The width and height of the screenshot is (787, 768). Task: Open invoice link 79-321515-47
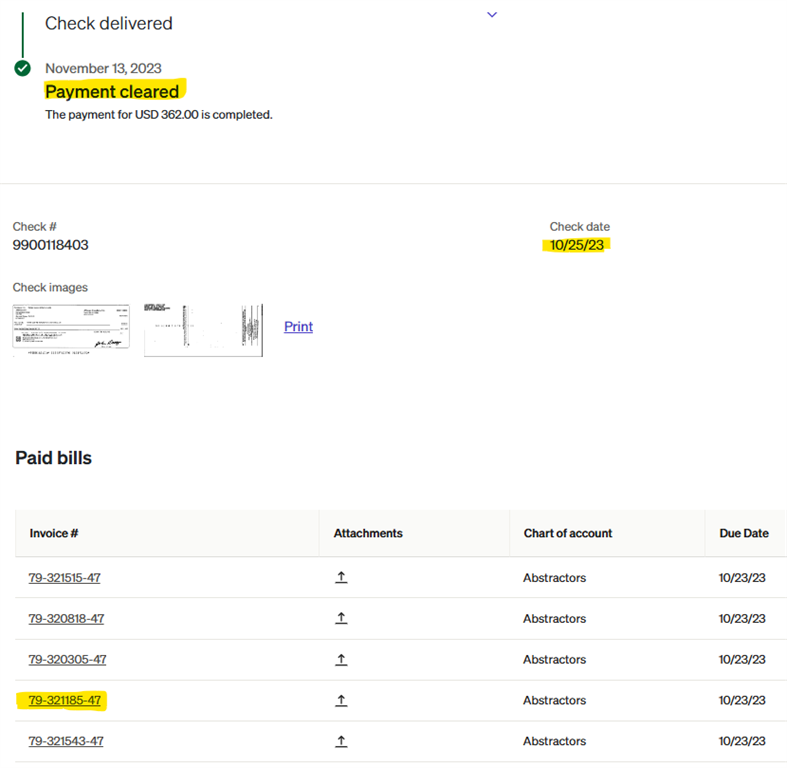pos(66,578)
